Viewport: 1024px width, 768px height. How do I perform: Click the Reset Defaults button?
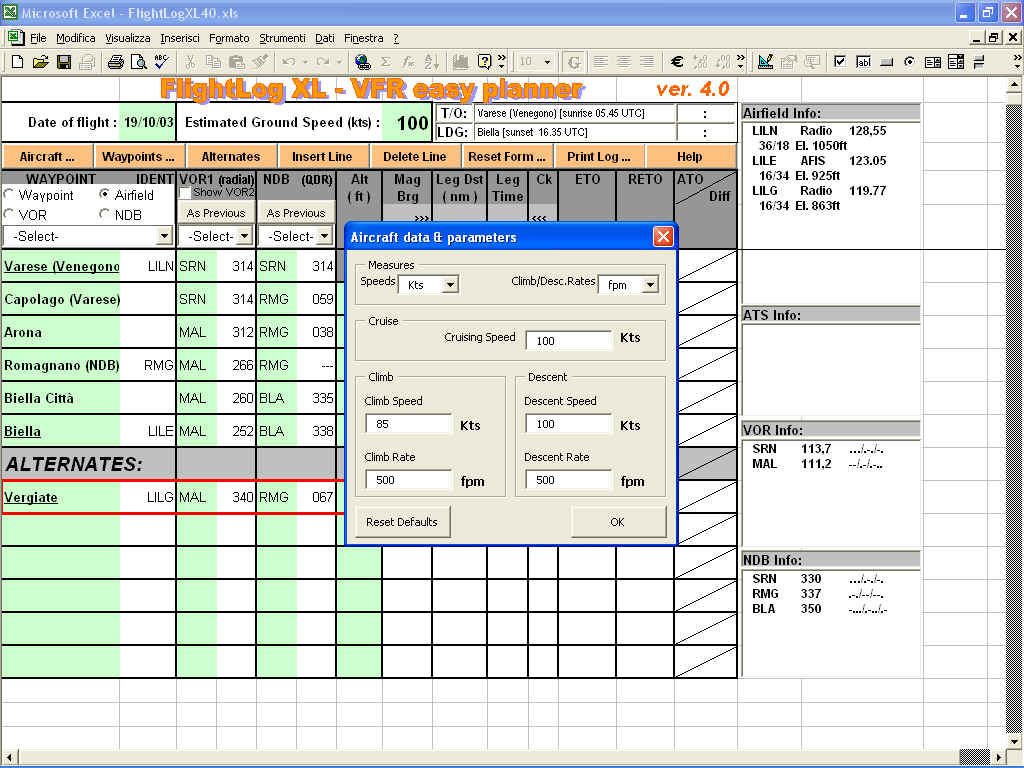(402, 522)
